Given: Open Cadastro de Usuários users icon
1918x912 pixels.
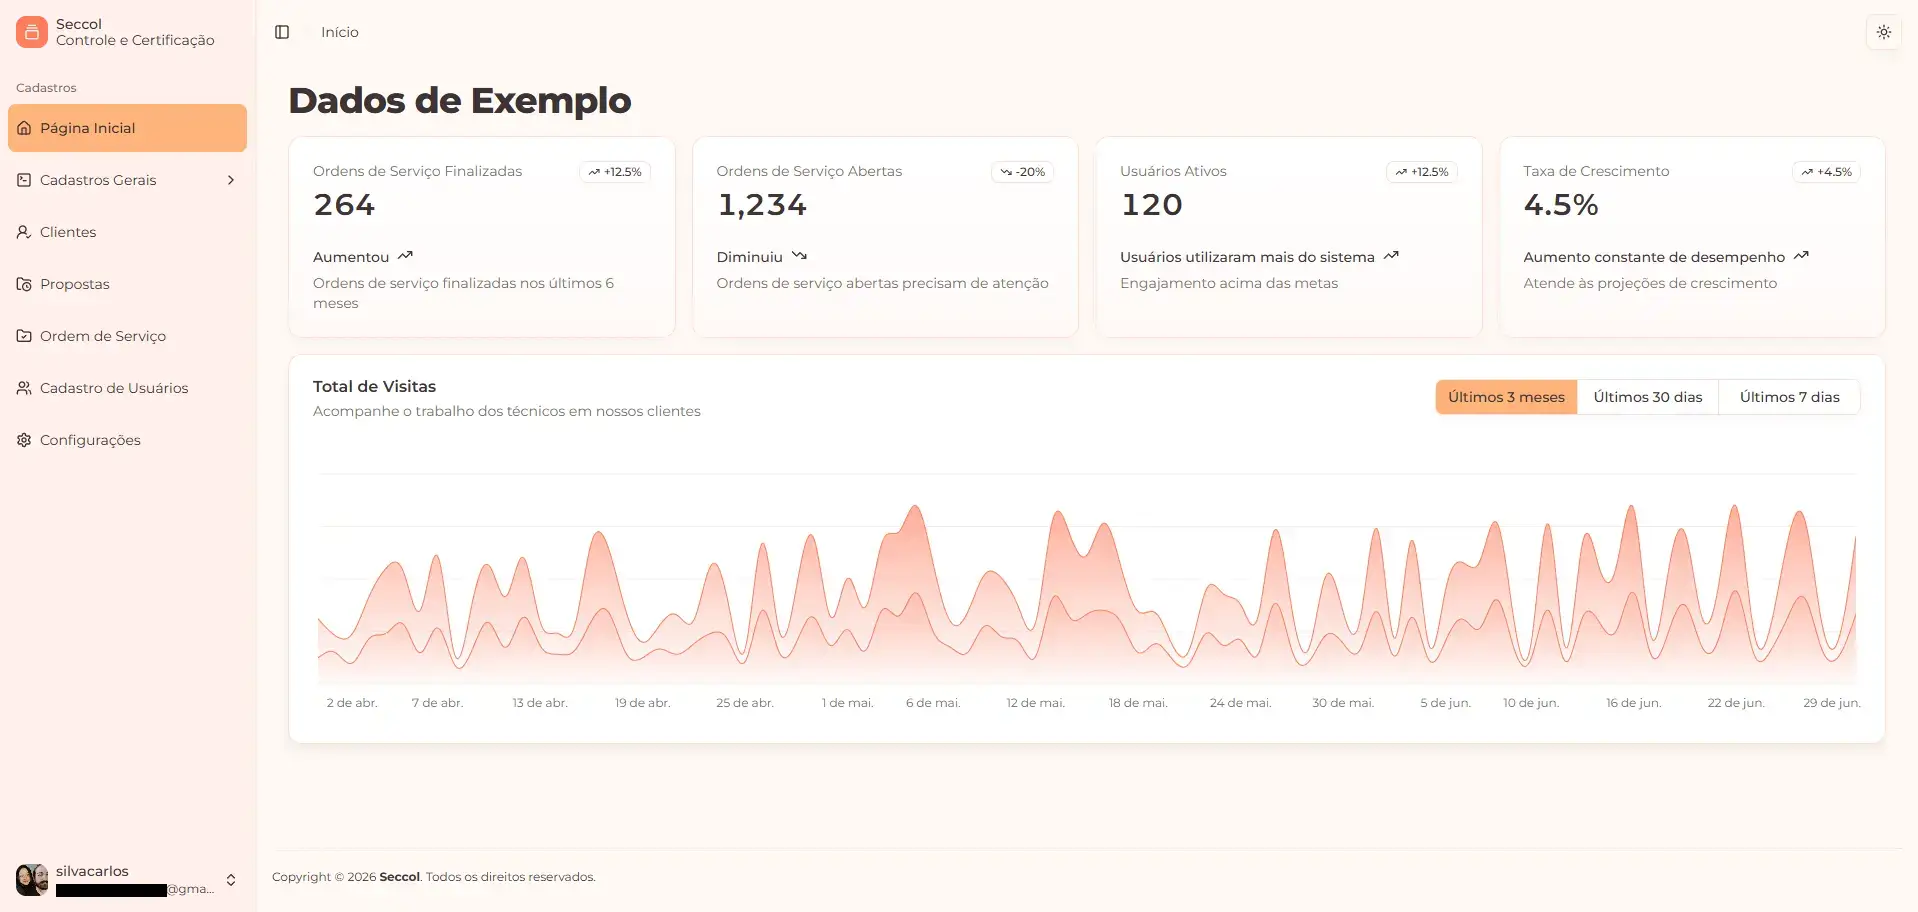Looking at the screenshot, I should tap(23, 388).
